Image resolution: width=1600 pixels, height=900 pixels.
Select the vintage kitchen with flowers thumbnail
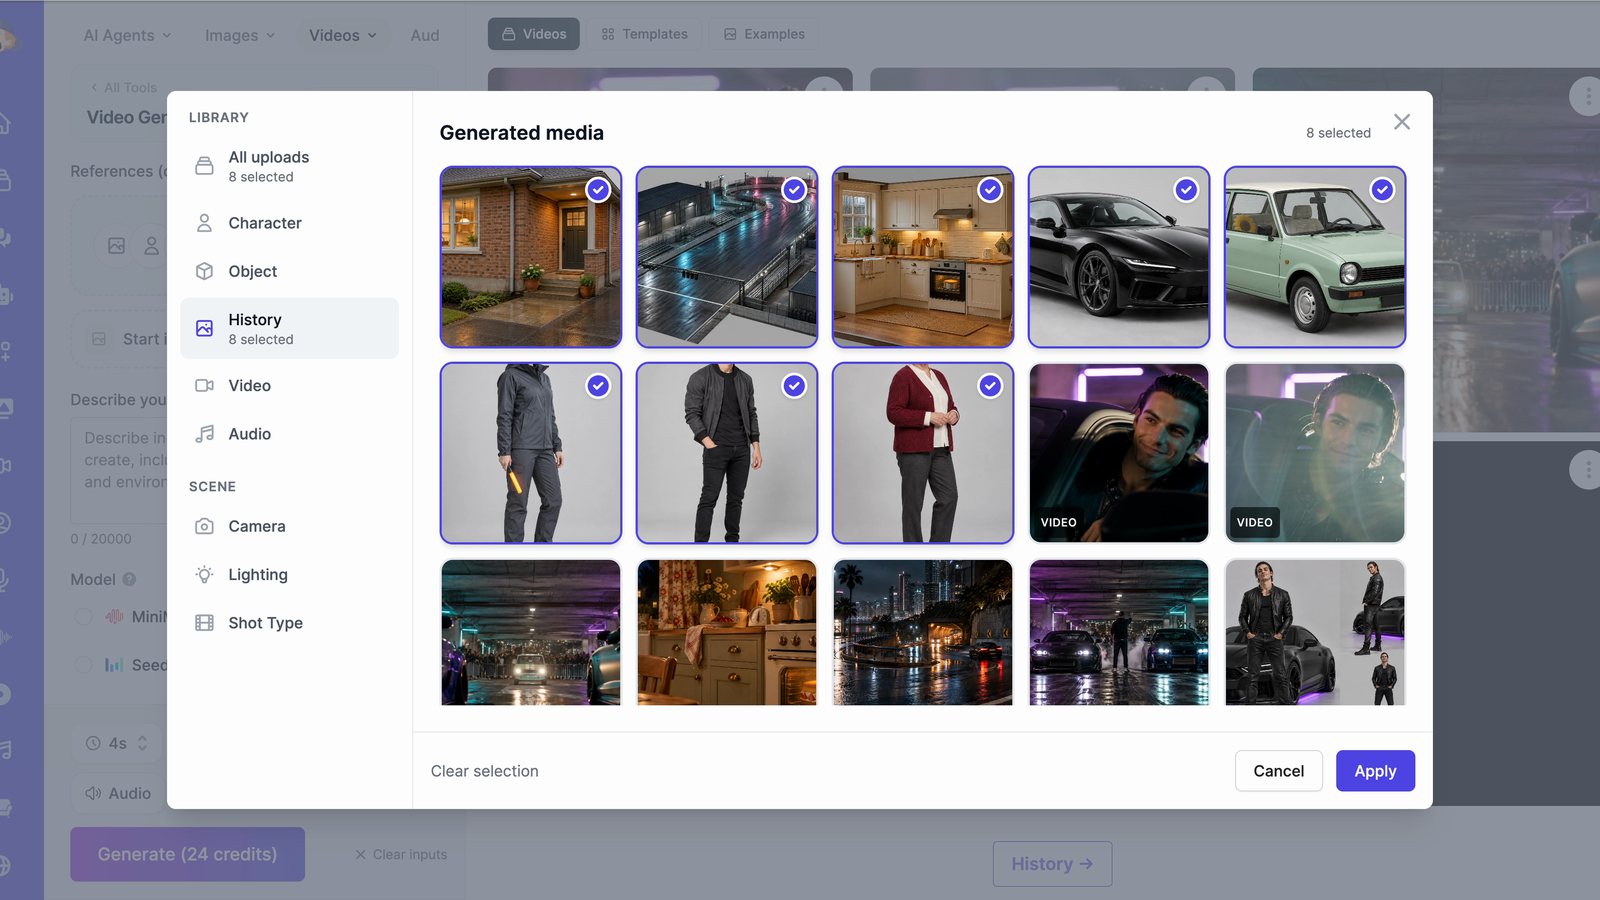pos(727,632)
